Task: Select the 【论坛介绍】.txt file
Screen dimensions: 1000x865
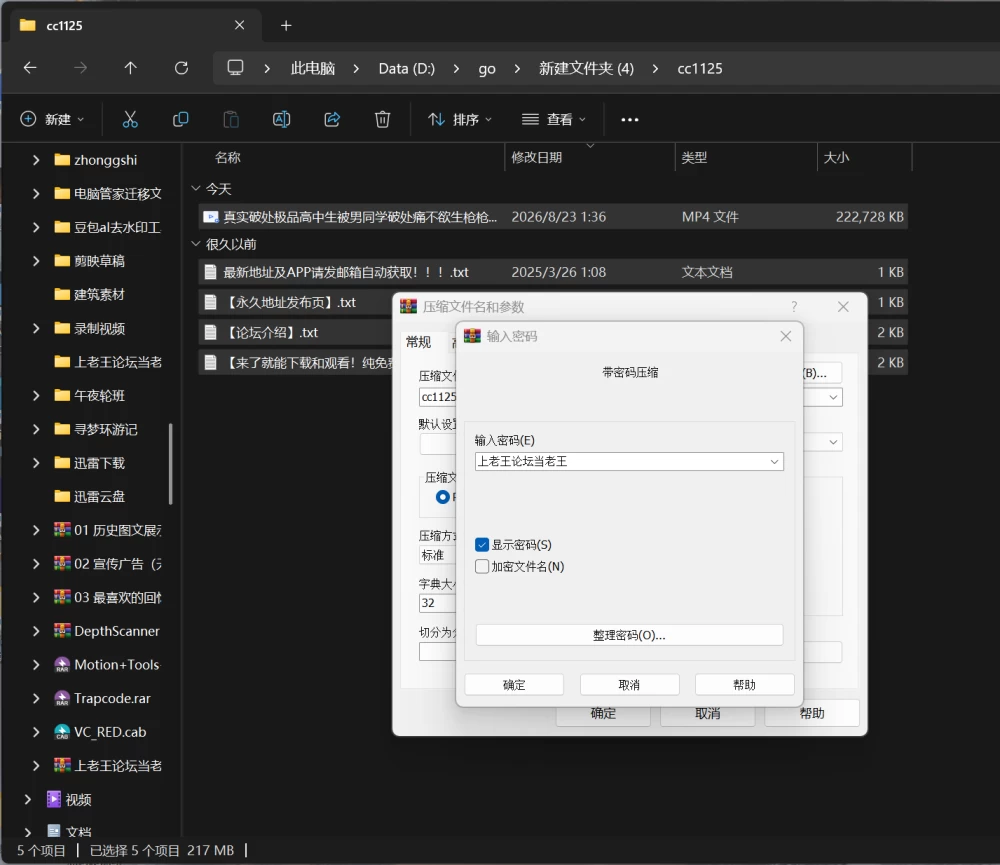Action: [272, 332]
